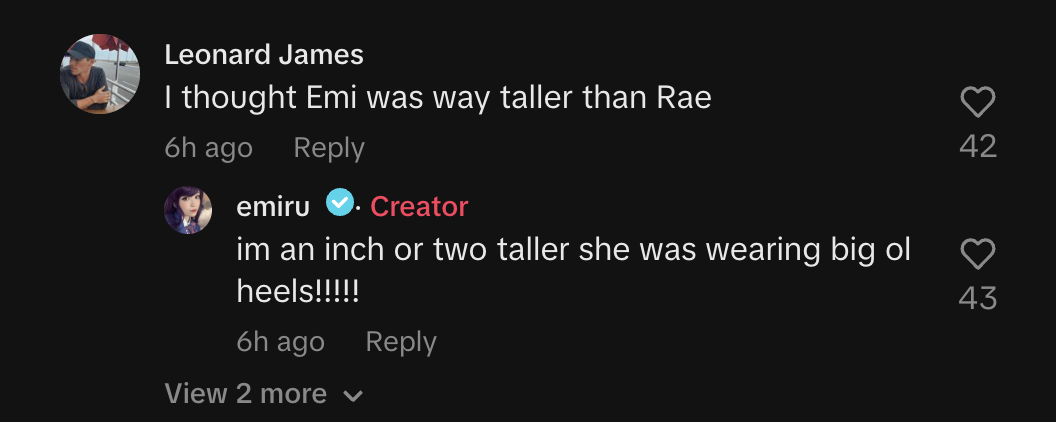This screenshot has height=422, width=1056.
Task: Click the heels!!!!! line in emiru's reply
Action: (x=298, y=292)
